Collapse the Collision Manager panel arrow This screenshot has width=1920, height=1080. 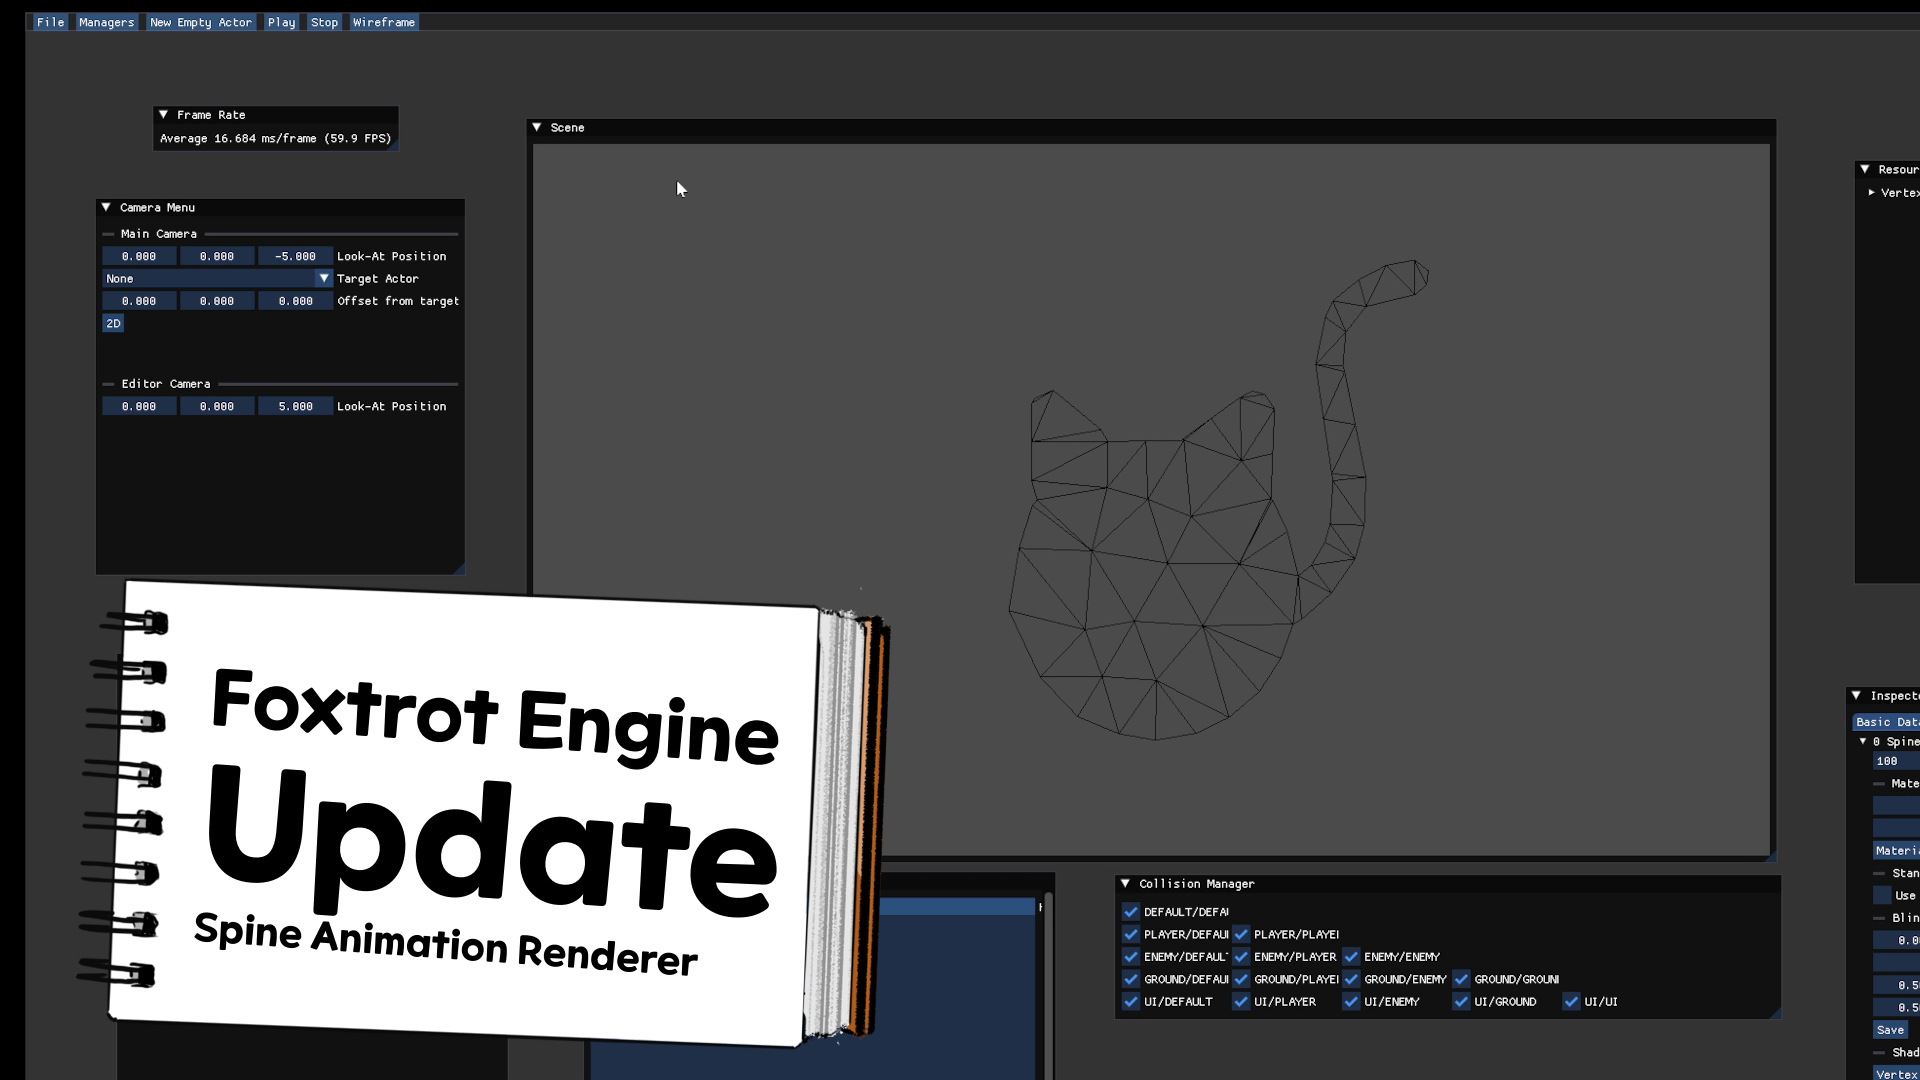click(x=1125, y=884)
